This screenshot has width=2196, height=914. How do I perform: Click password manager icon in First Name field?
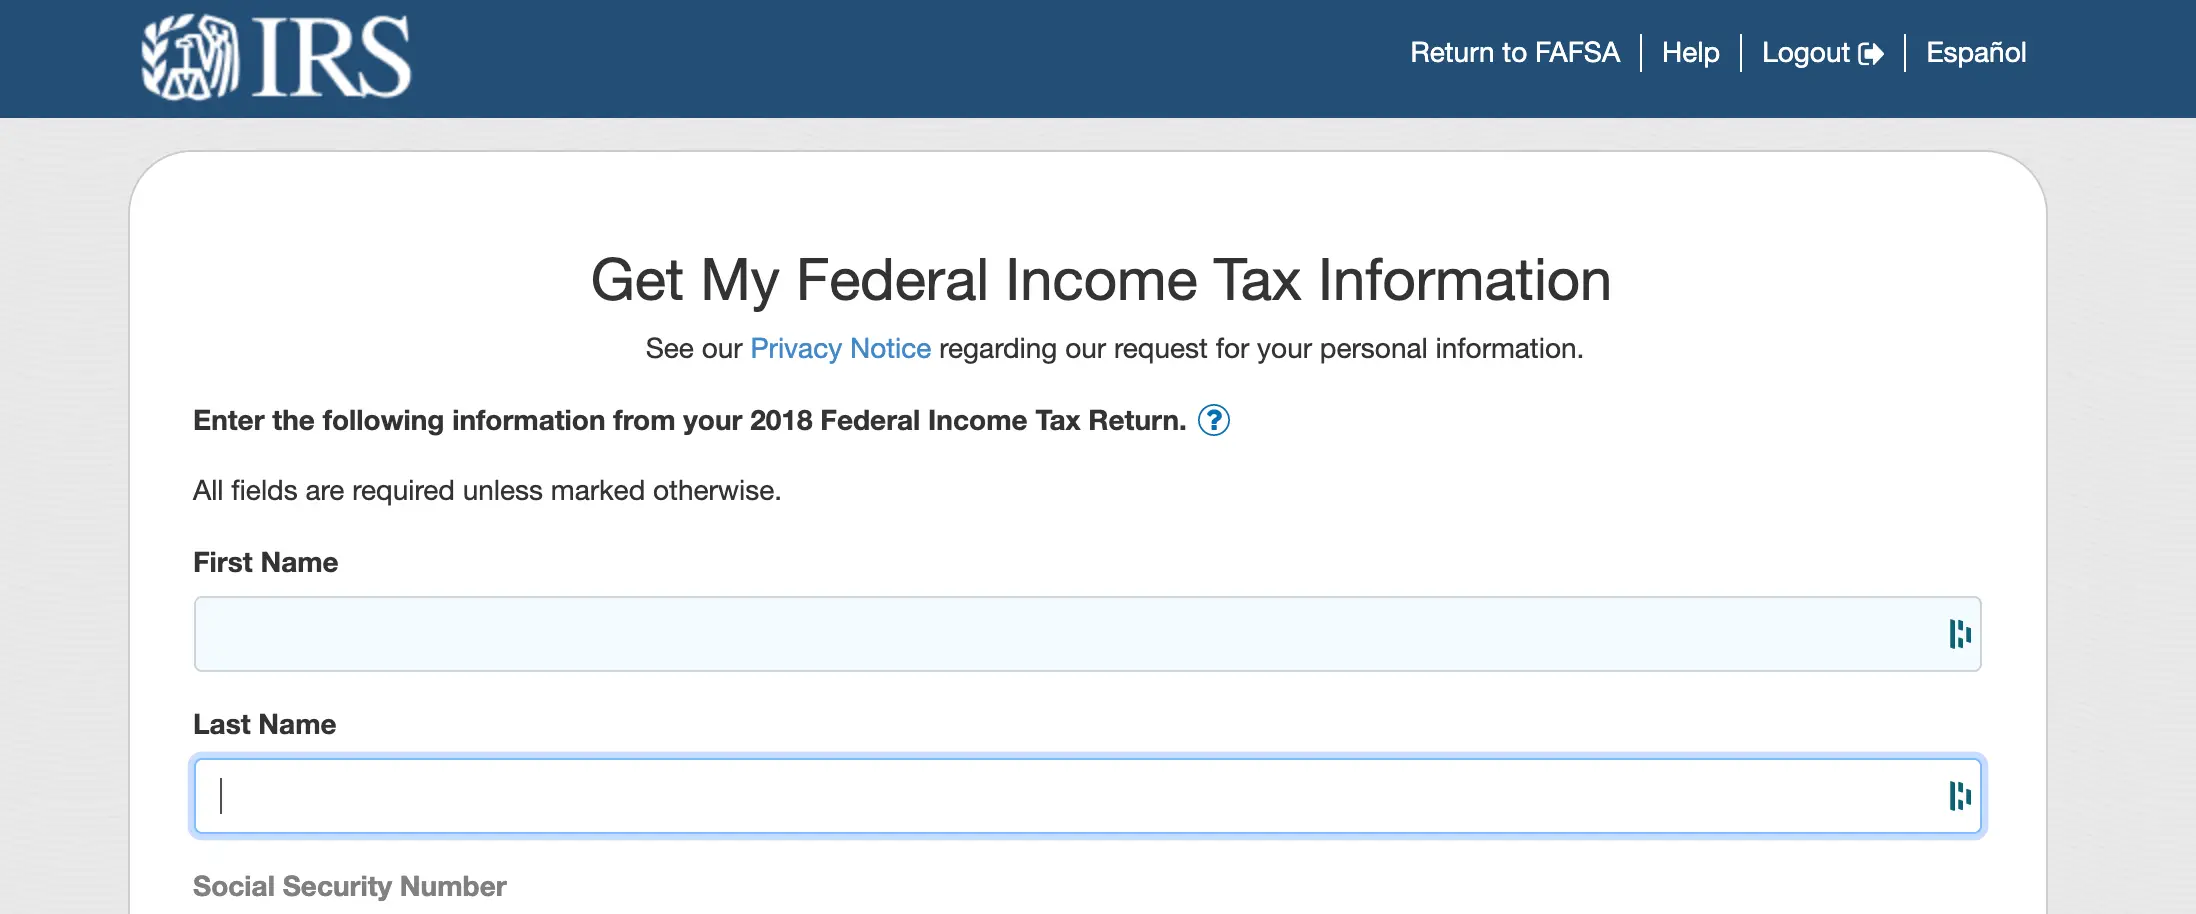[1959, 634]
